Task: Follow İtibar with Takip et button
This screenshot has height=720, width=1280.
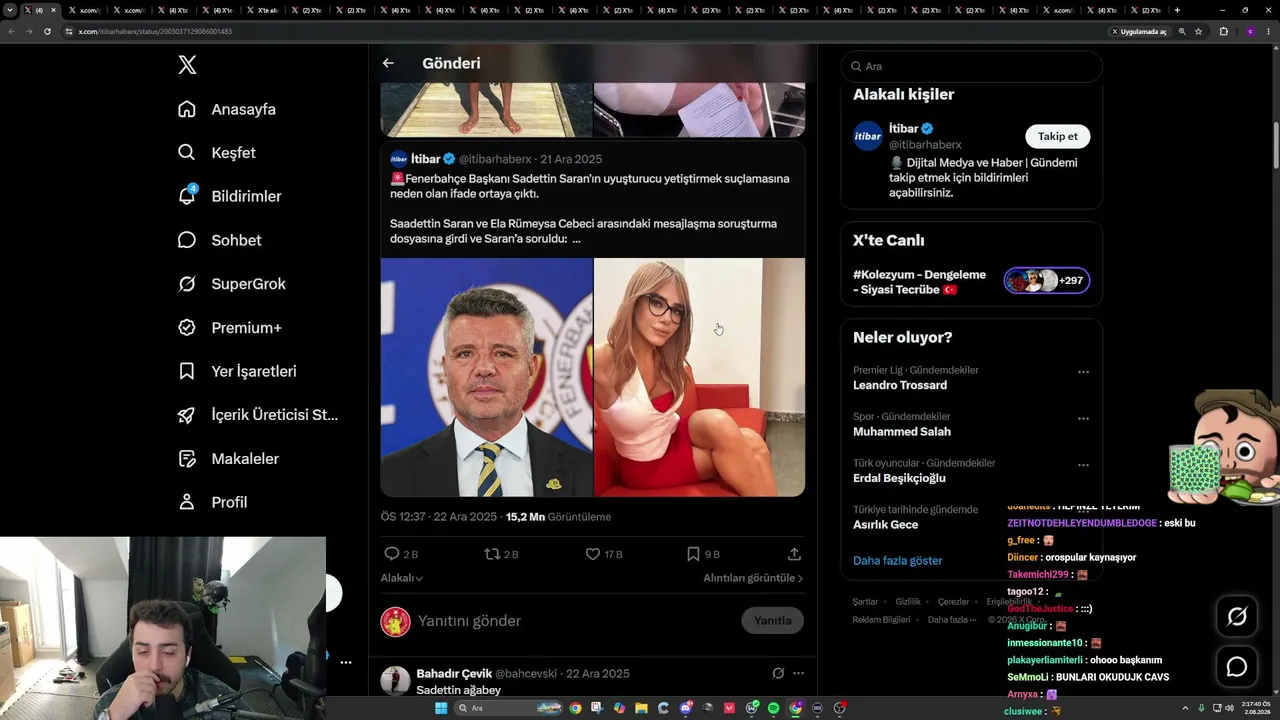Action: click(x=1058, y=136)
